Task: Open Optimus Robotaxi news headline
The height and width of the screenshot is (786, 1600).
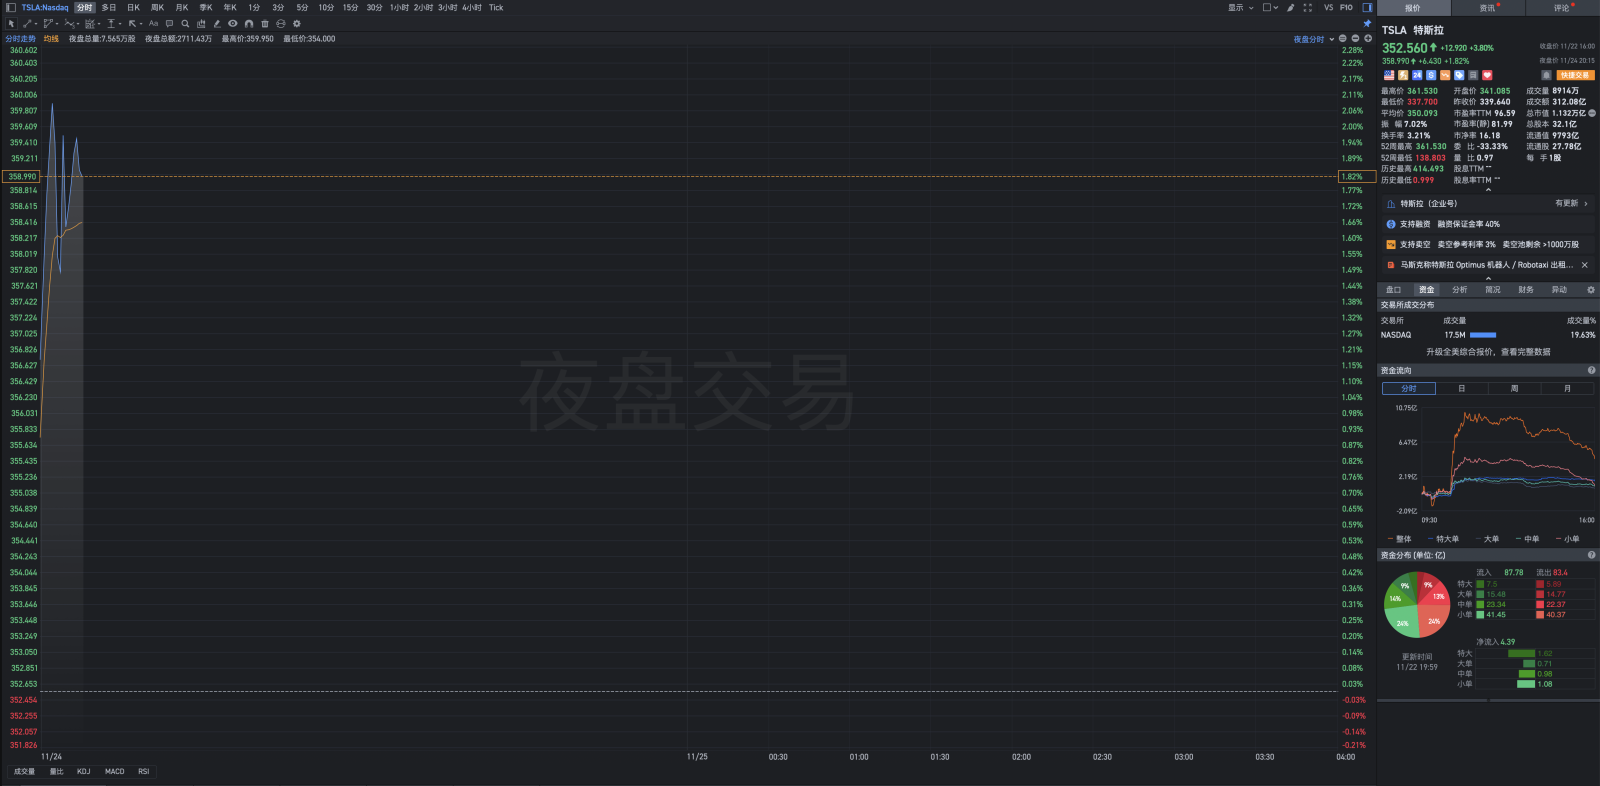Action: coord(1486,265)
